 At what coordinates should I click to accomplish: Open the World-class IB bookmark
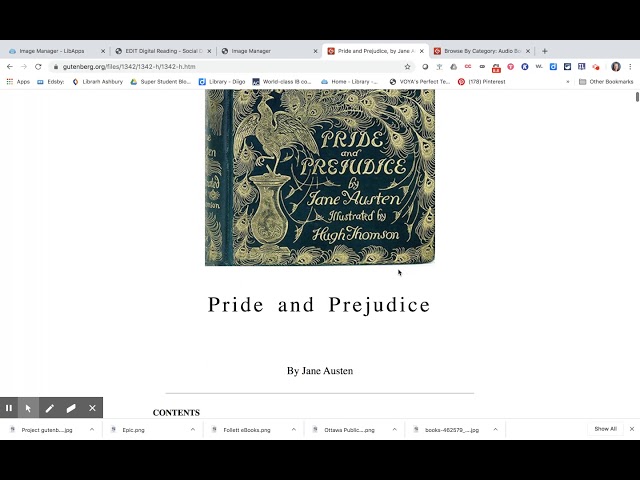[282, 82]
